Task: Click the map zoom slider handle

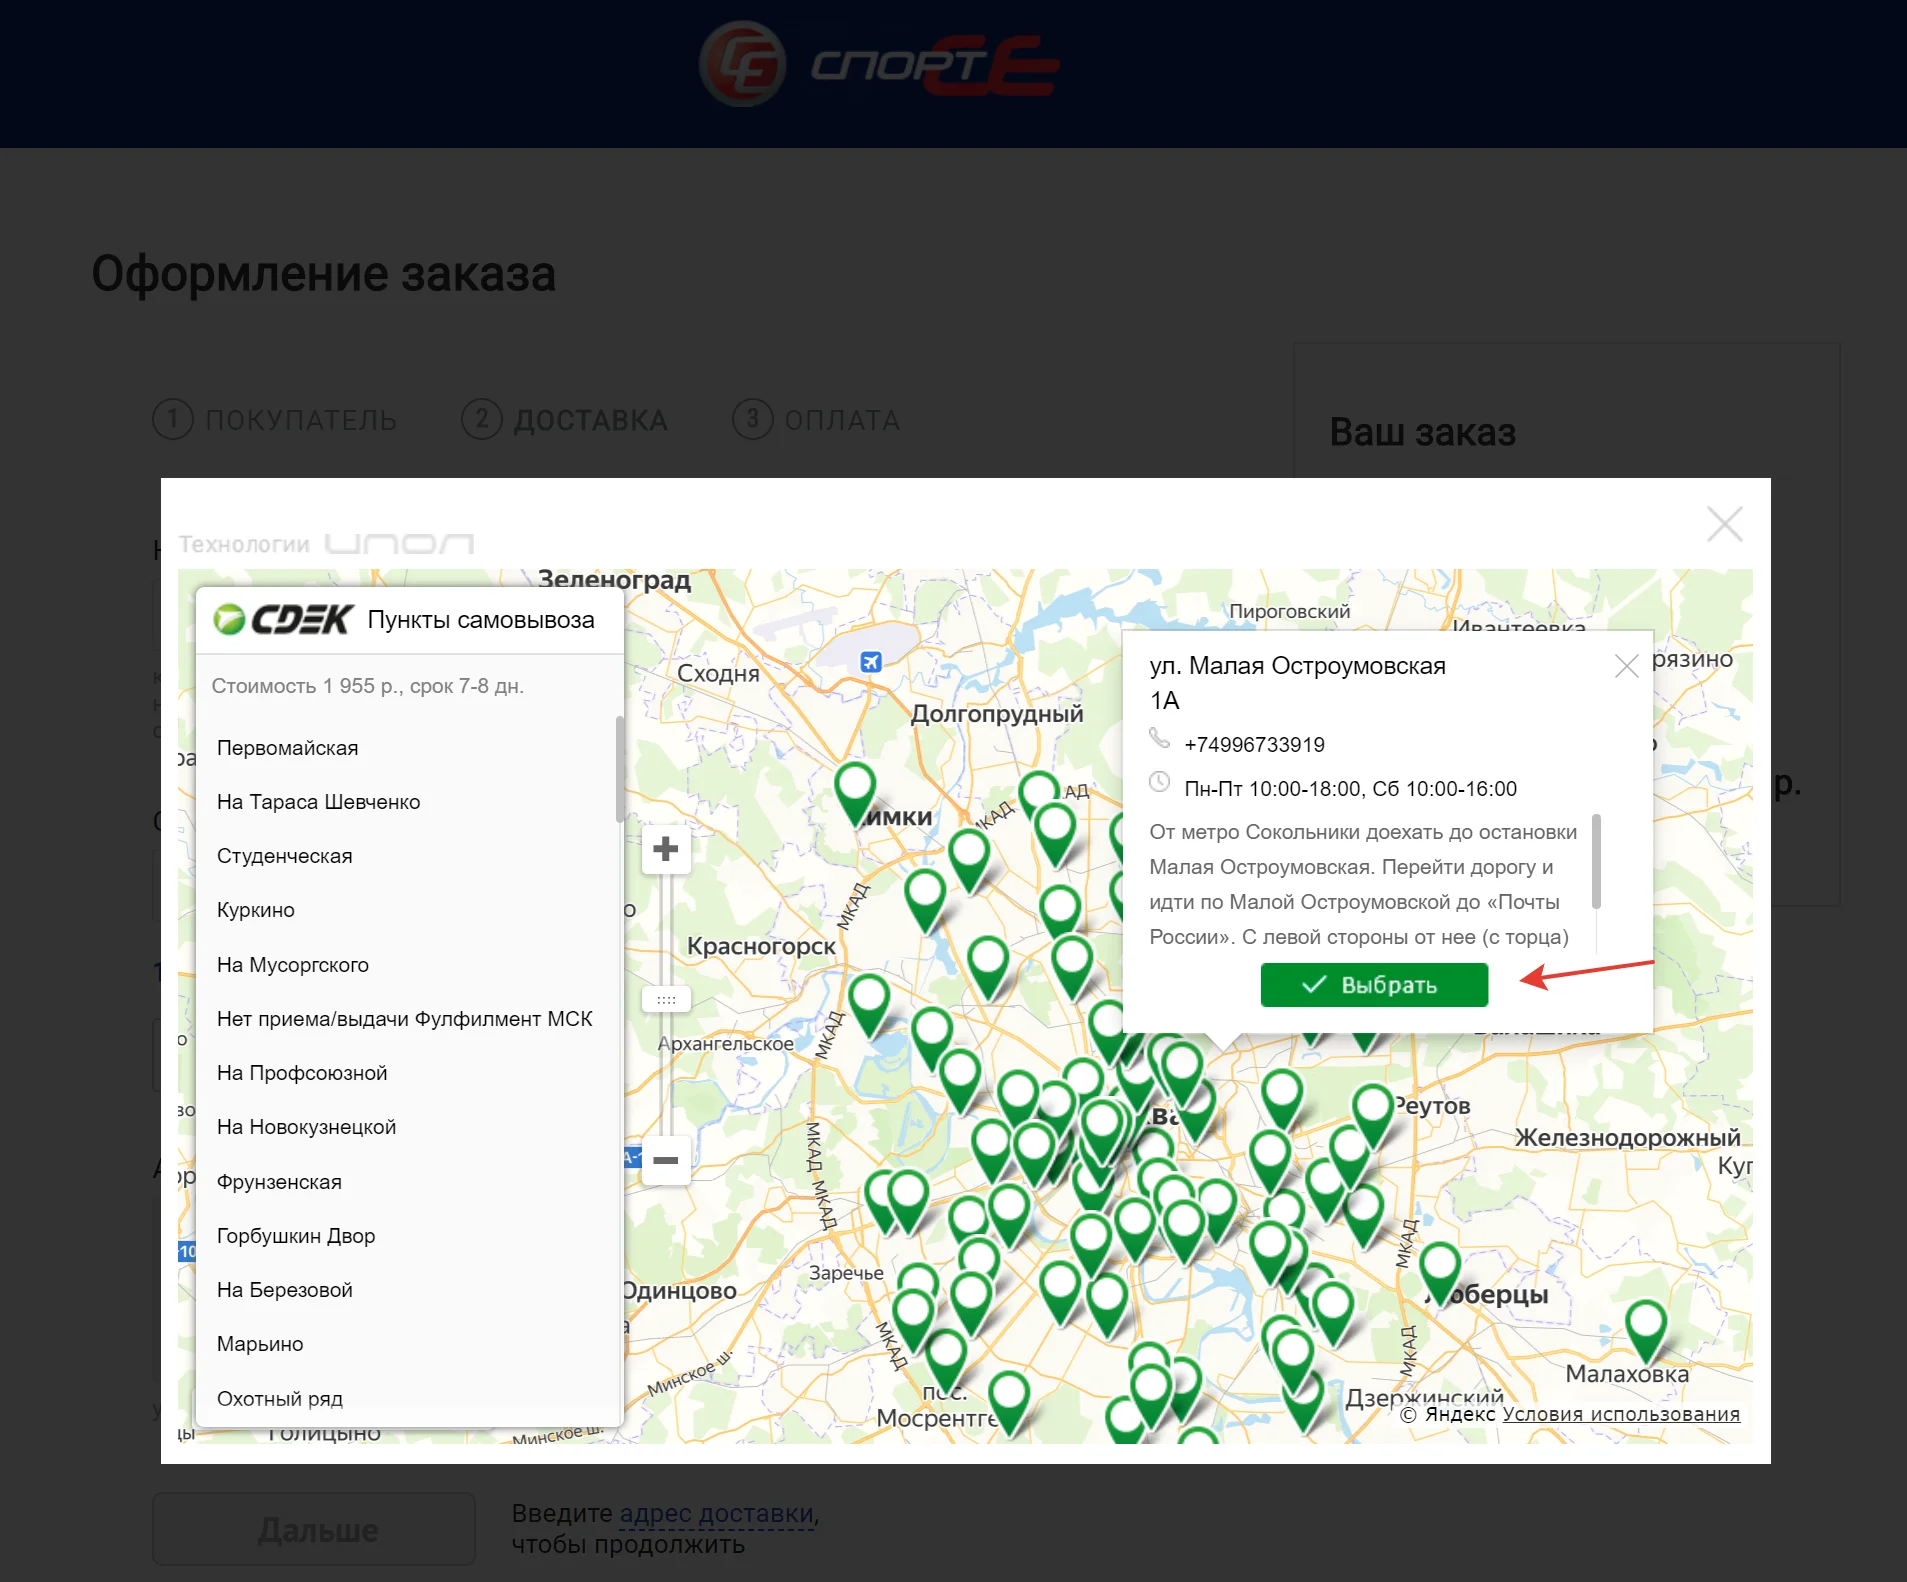Action: (666, 1000)
